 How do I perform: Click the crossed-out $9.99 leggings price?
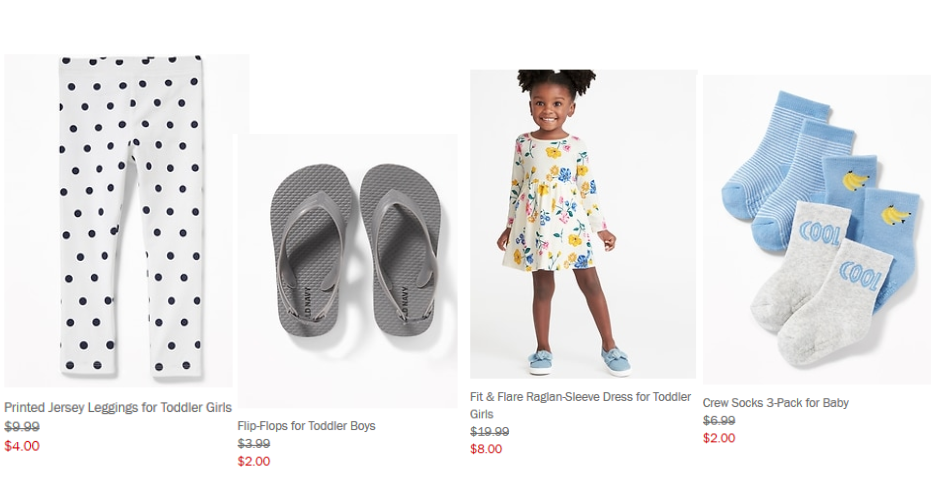pyautogui.click(x=22, y=426)
